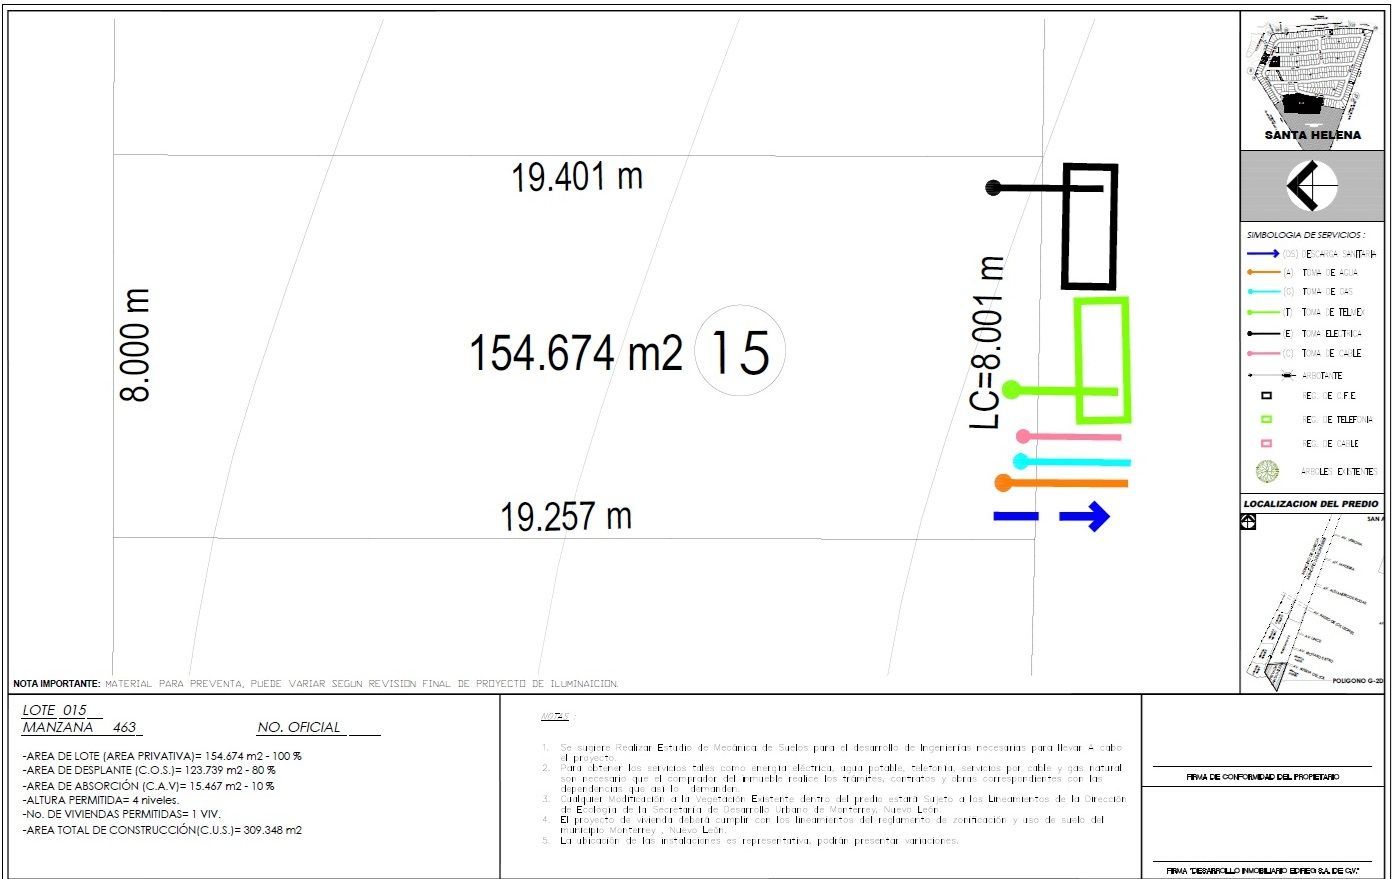
Task: Select the "POLIGONO G-2D" label on location map
Action: click(1357, 681)
